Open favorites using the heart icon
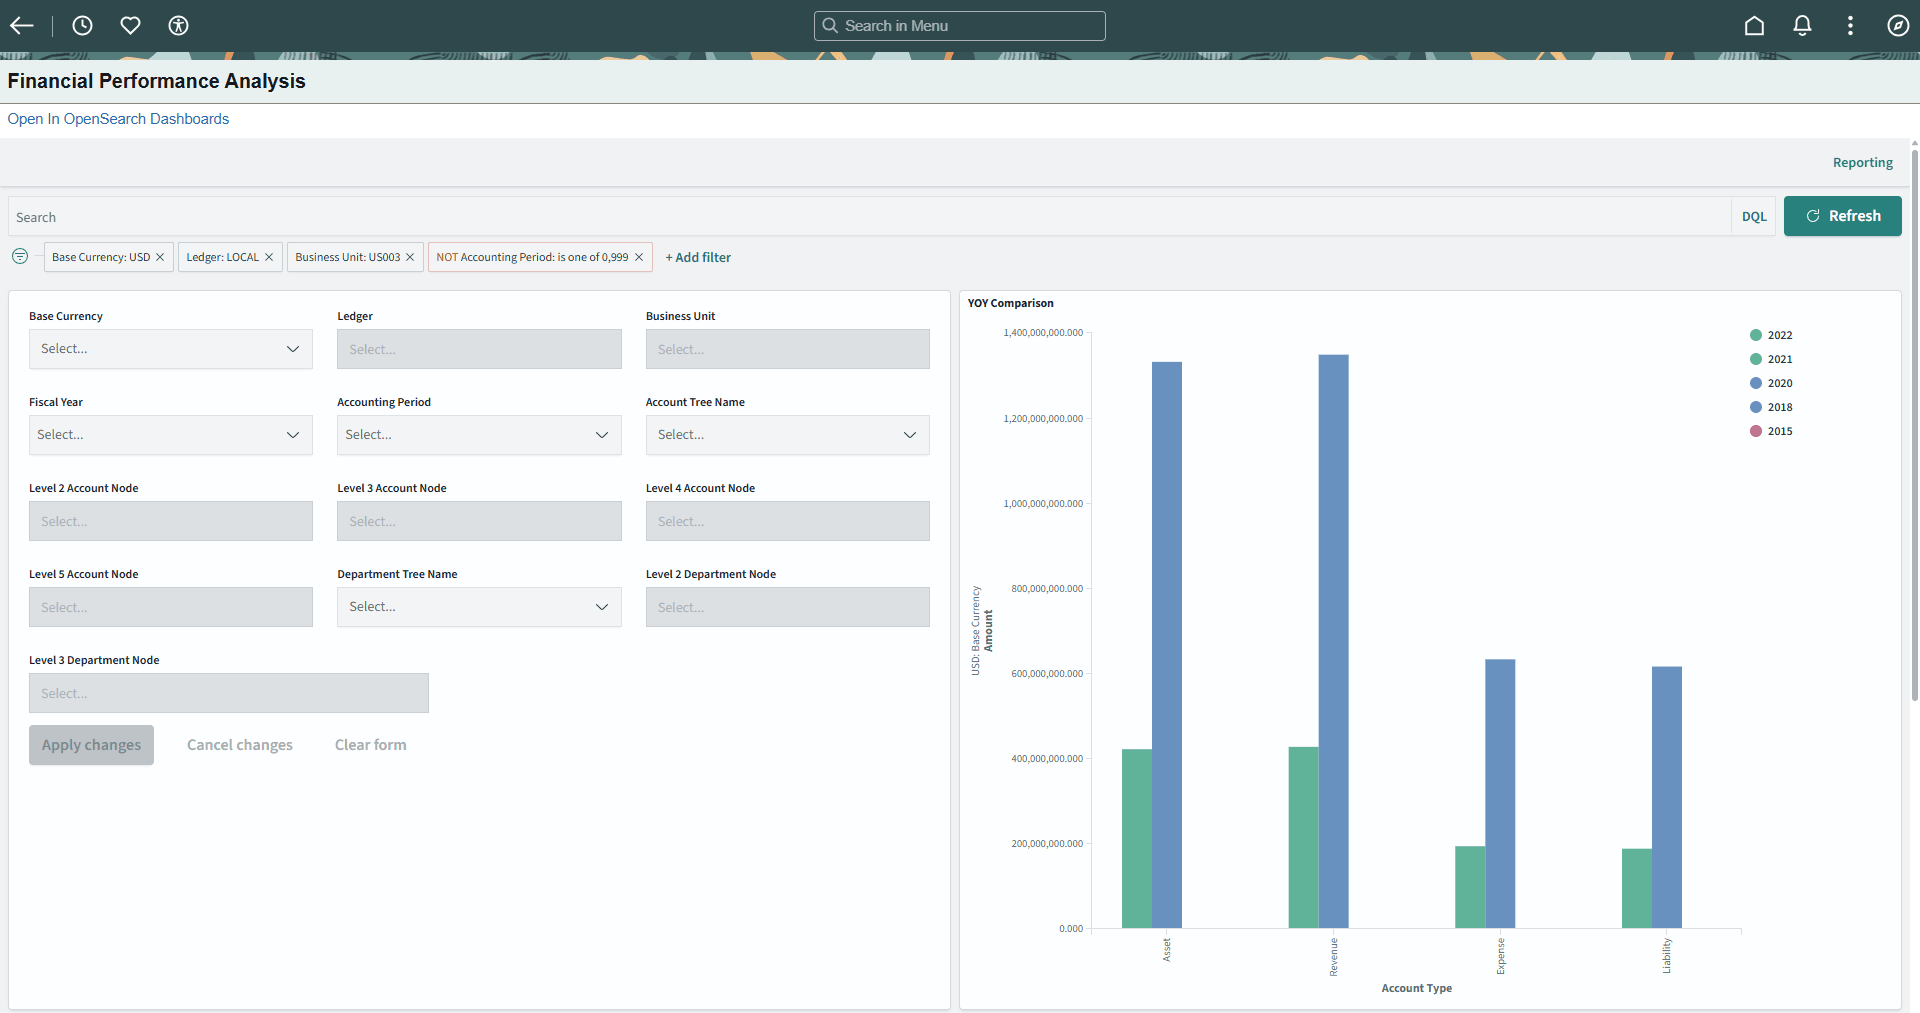This screenshot has width=1920, height=1013. click(130, 25)
